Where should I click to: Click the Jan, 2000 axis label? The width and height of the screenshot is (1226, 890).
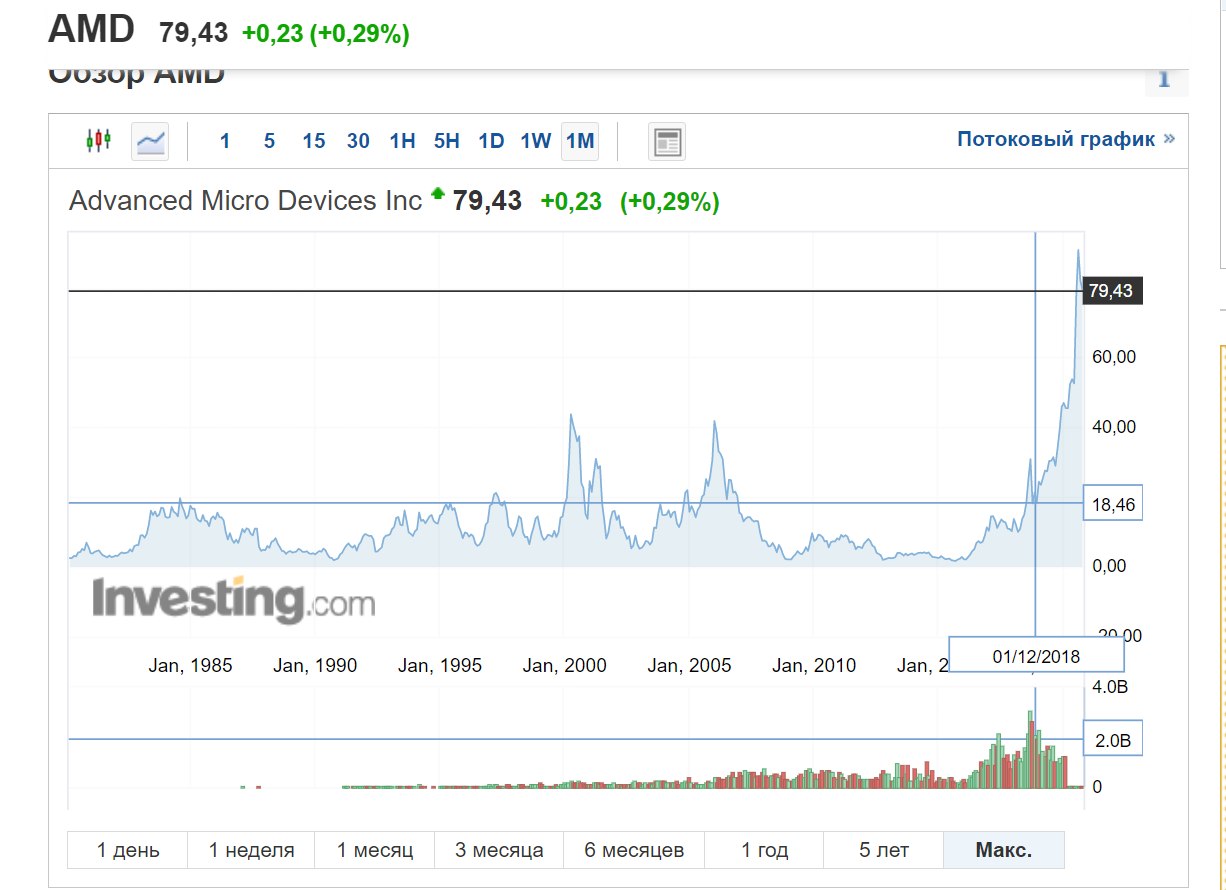tap(565, 666)
